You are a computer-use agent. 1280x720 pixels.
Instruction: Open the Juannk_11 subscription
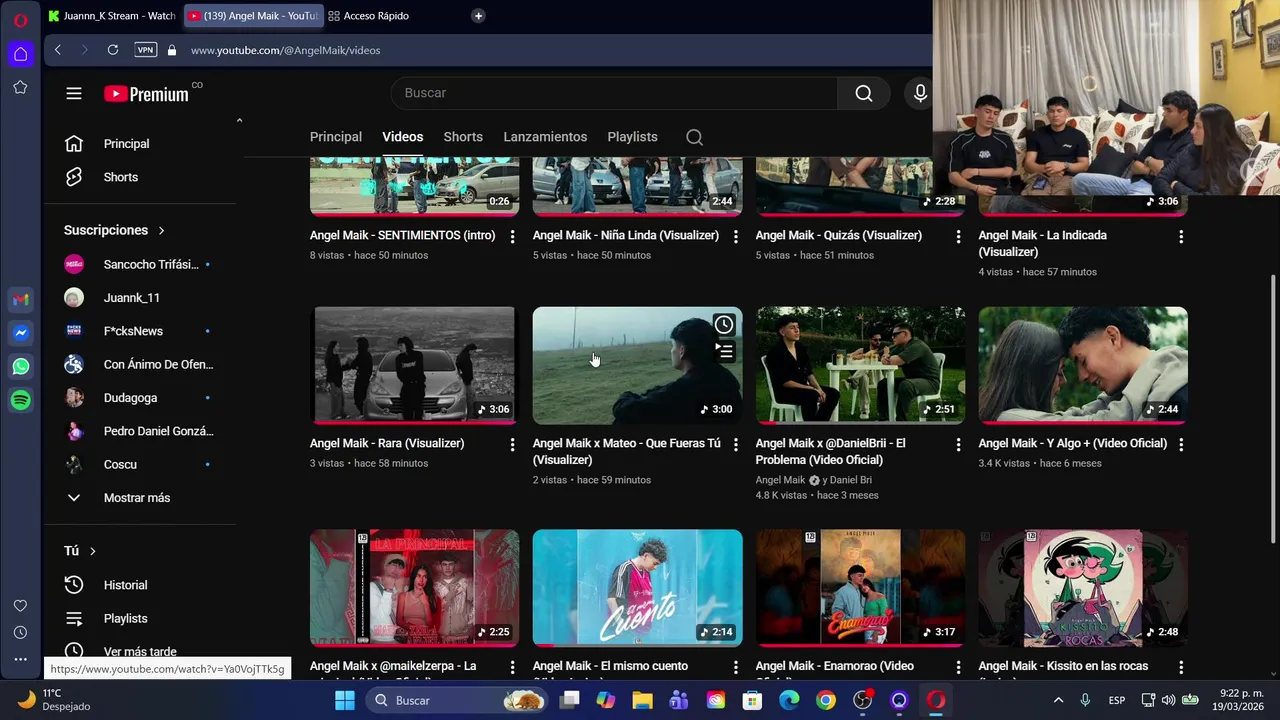[x=132, y=298]
